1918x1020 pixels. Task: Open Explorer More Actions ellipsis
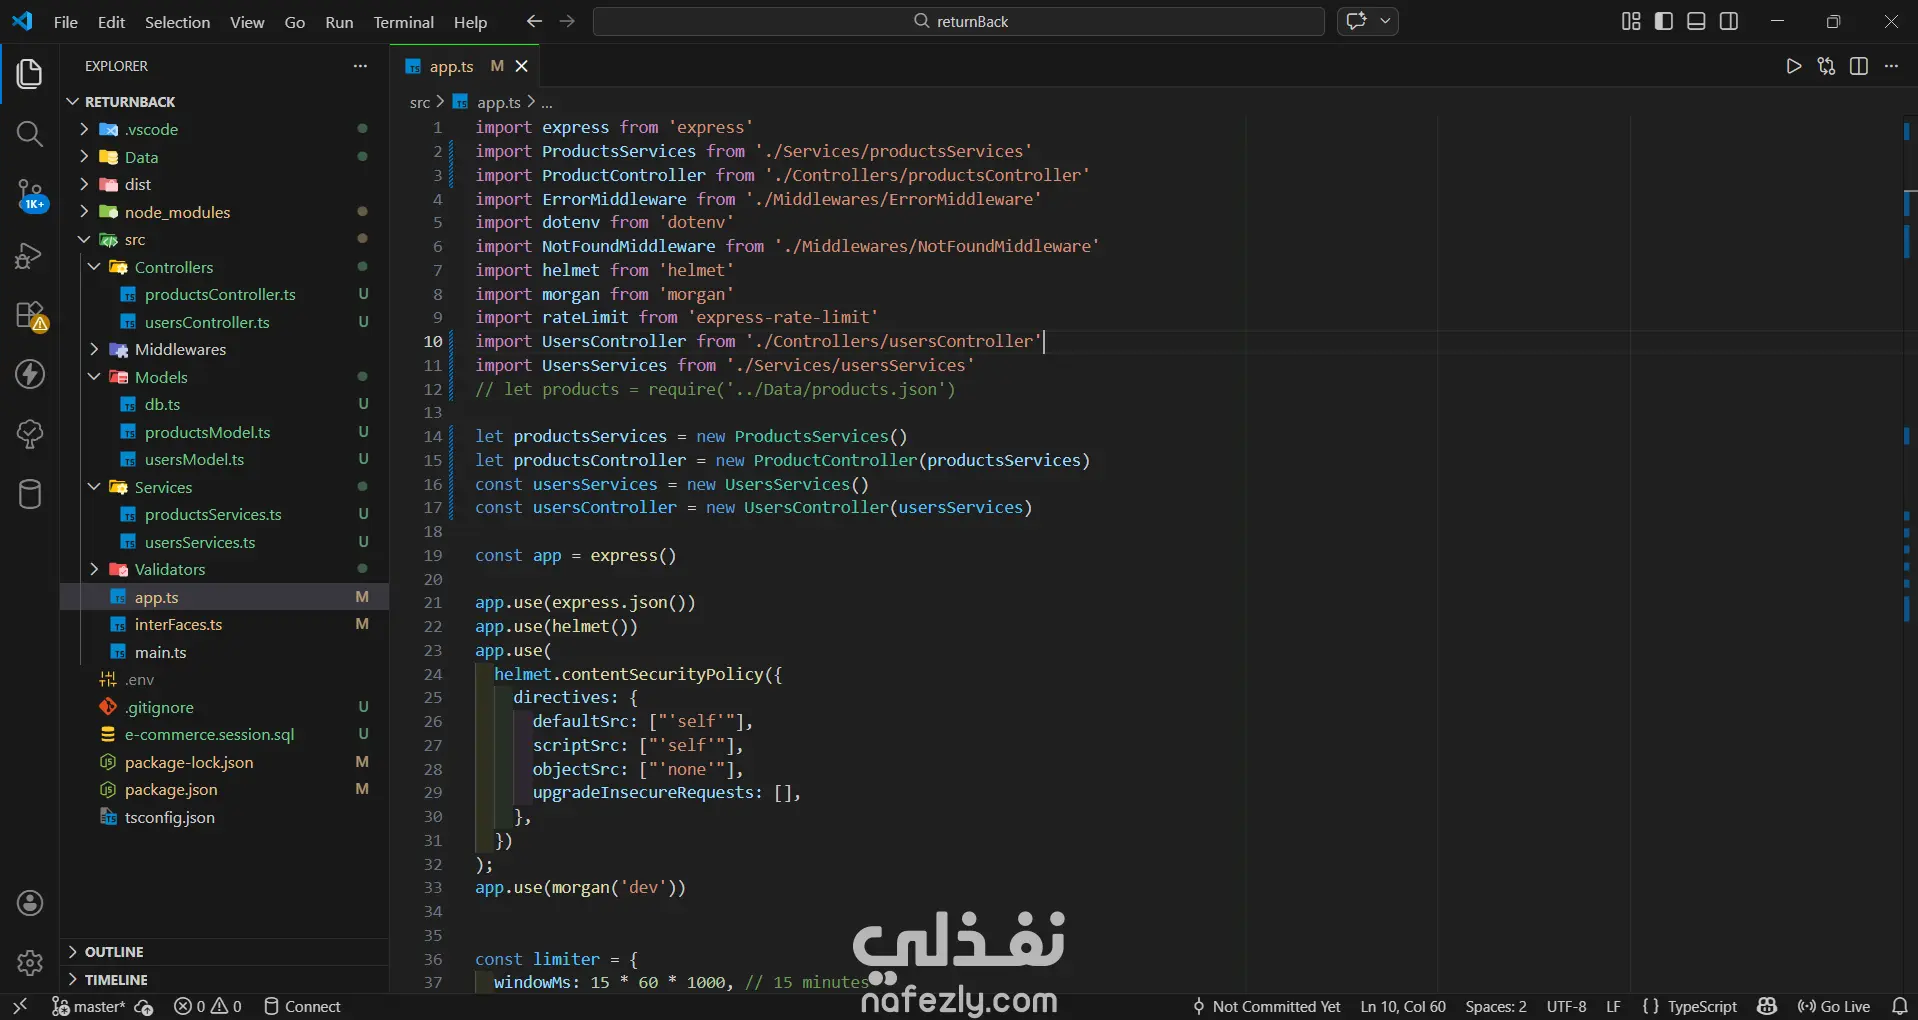click(x=360, y=66)
